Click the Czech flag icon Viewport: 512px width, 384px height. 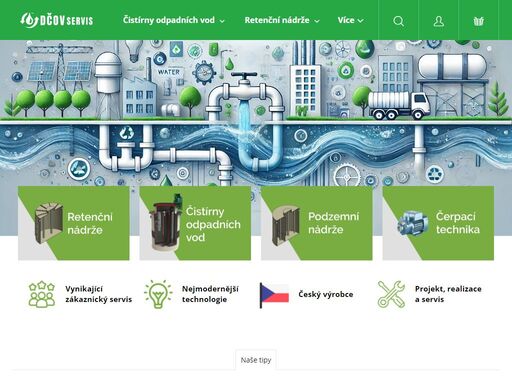(x=274, y=295)
